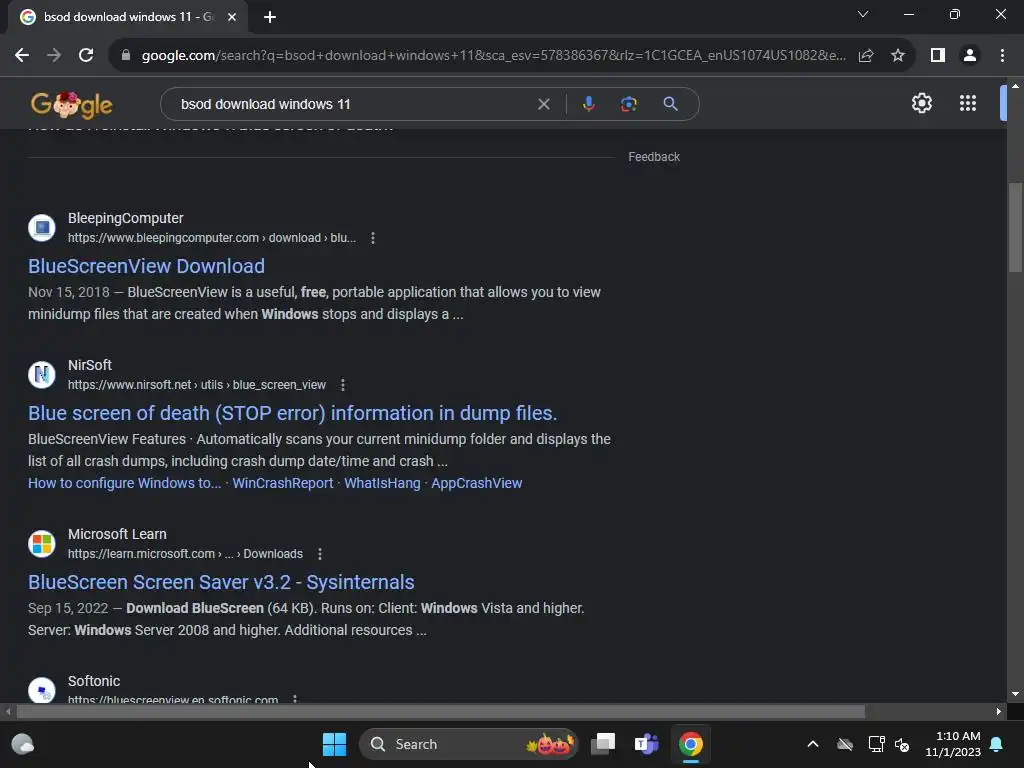Follow the How to configure Windows to... sublink

pos(125,483)
